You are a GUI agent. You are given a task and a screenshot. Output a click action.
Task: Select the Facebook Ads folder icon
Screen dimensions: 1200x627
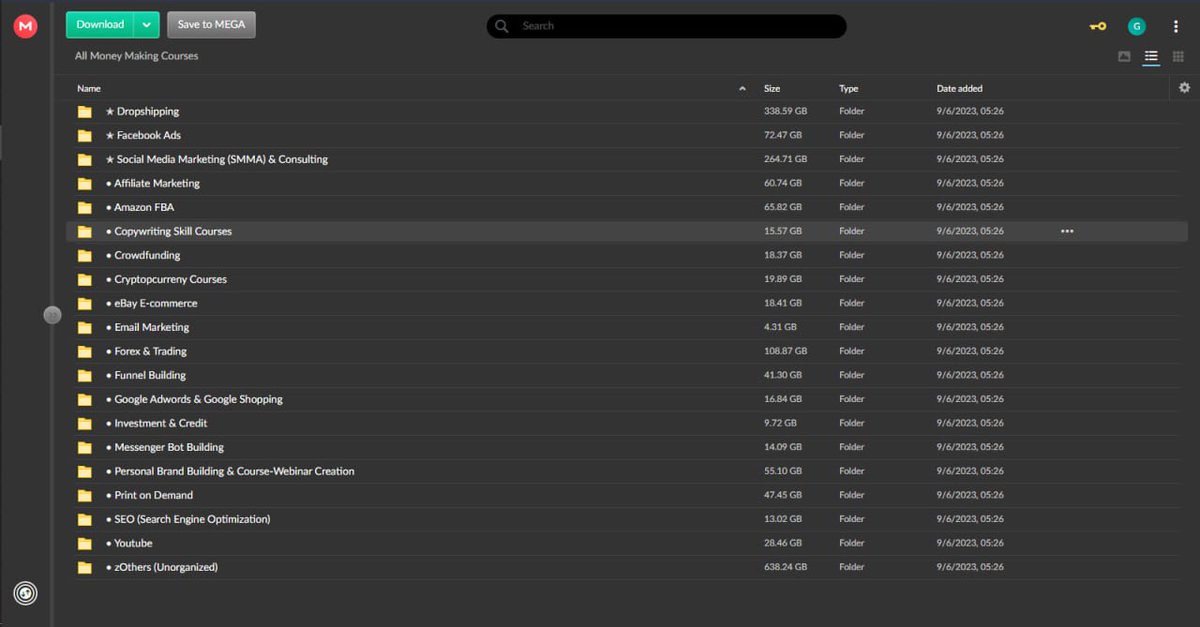tap(85, 136)
